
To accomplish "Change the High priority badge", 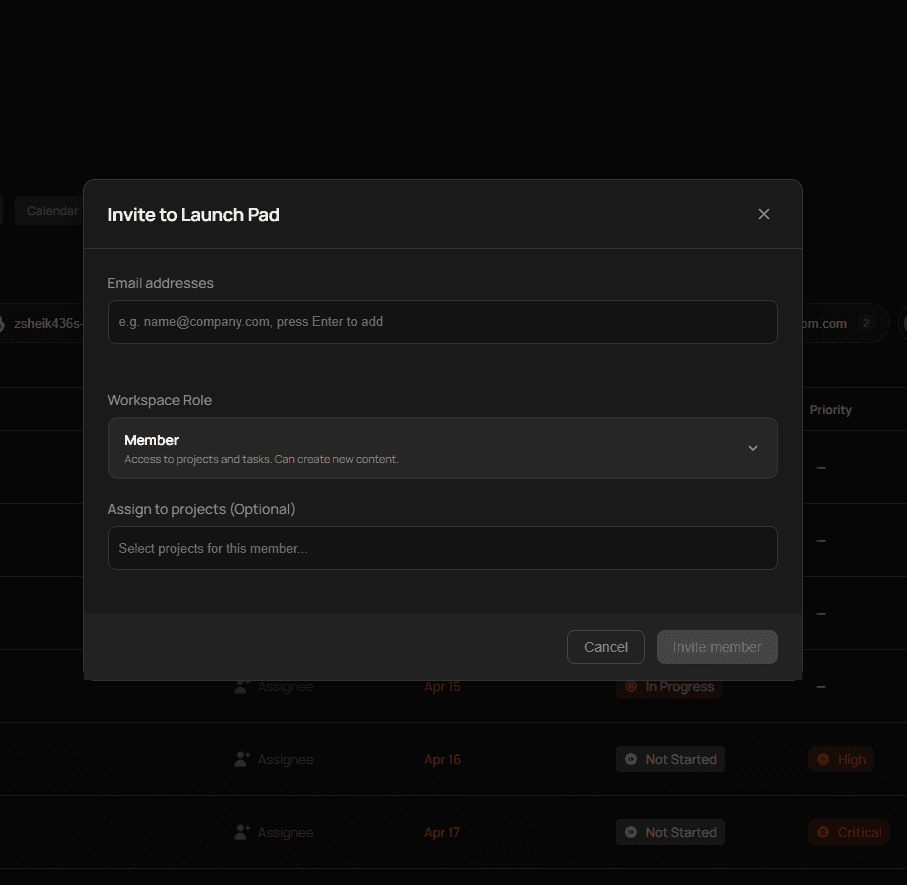I will click(x=841, y=759).
